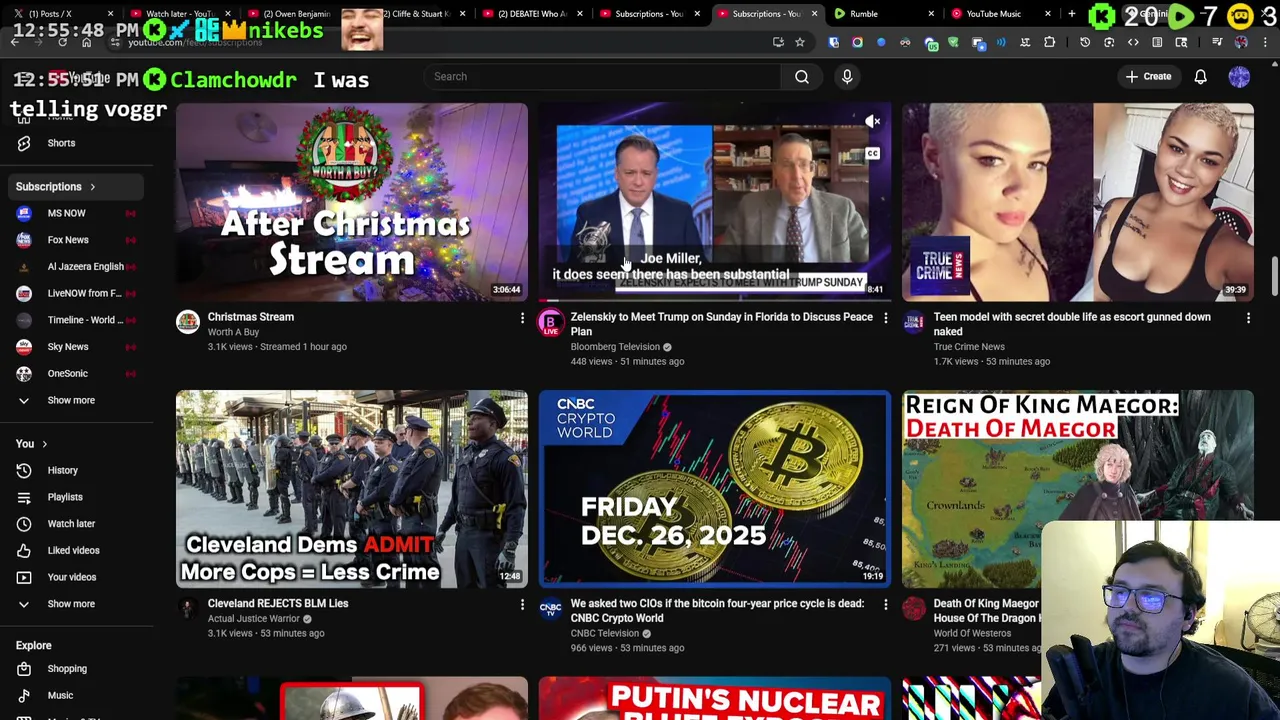Open Music under Explore
This screenshot has width=1280, height=720.
pyautogui.click(x=60, y=696)
